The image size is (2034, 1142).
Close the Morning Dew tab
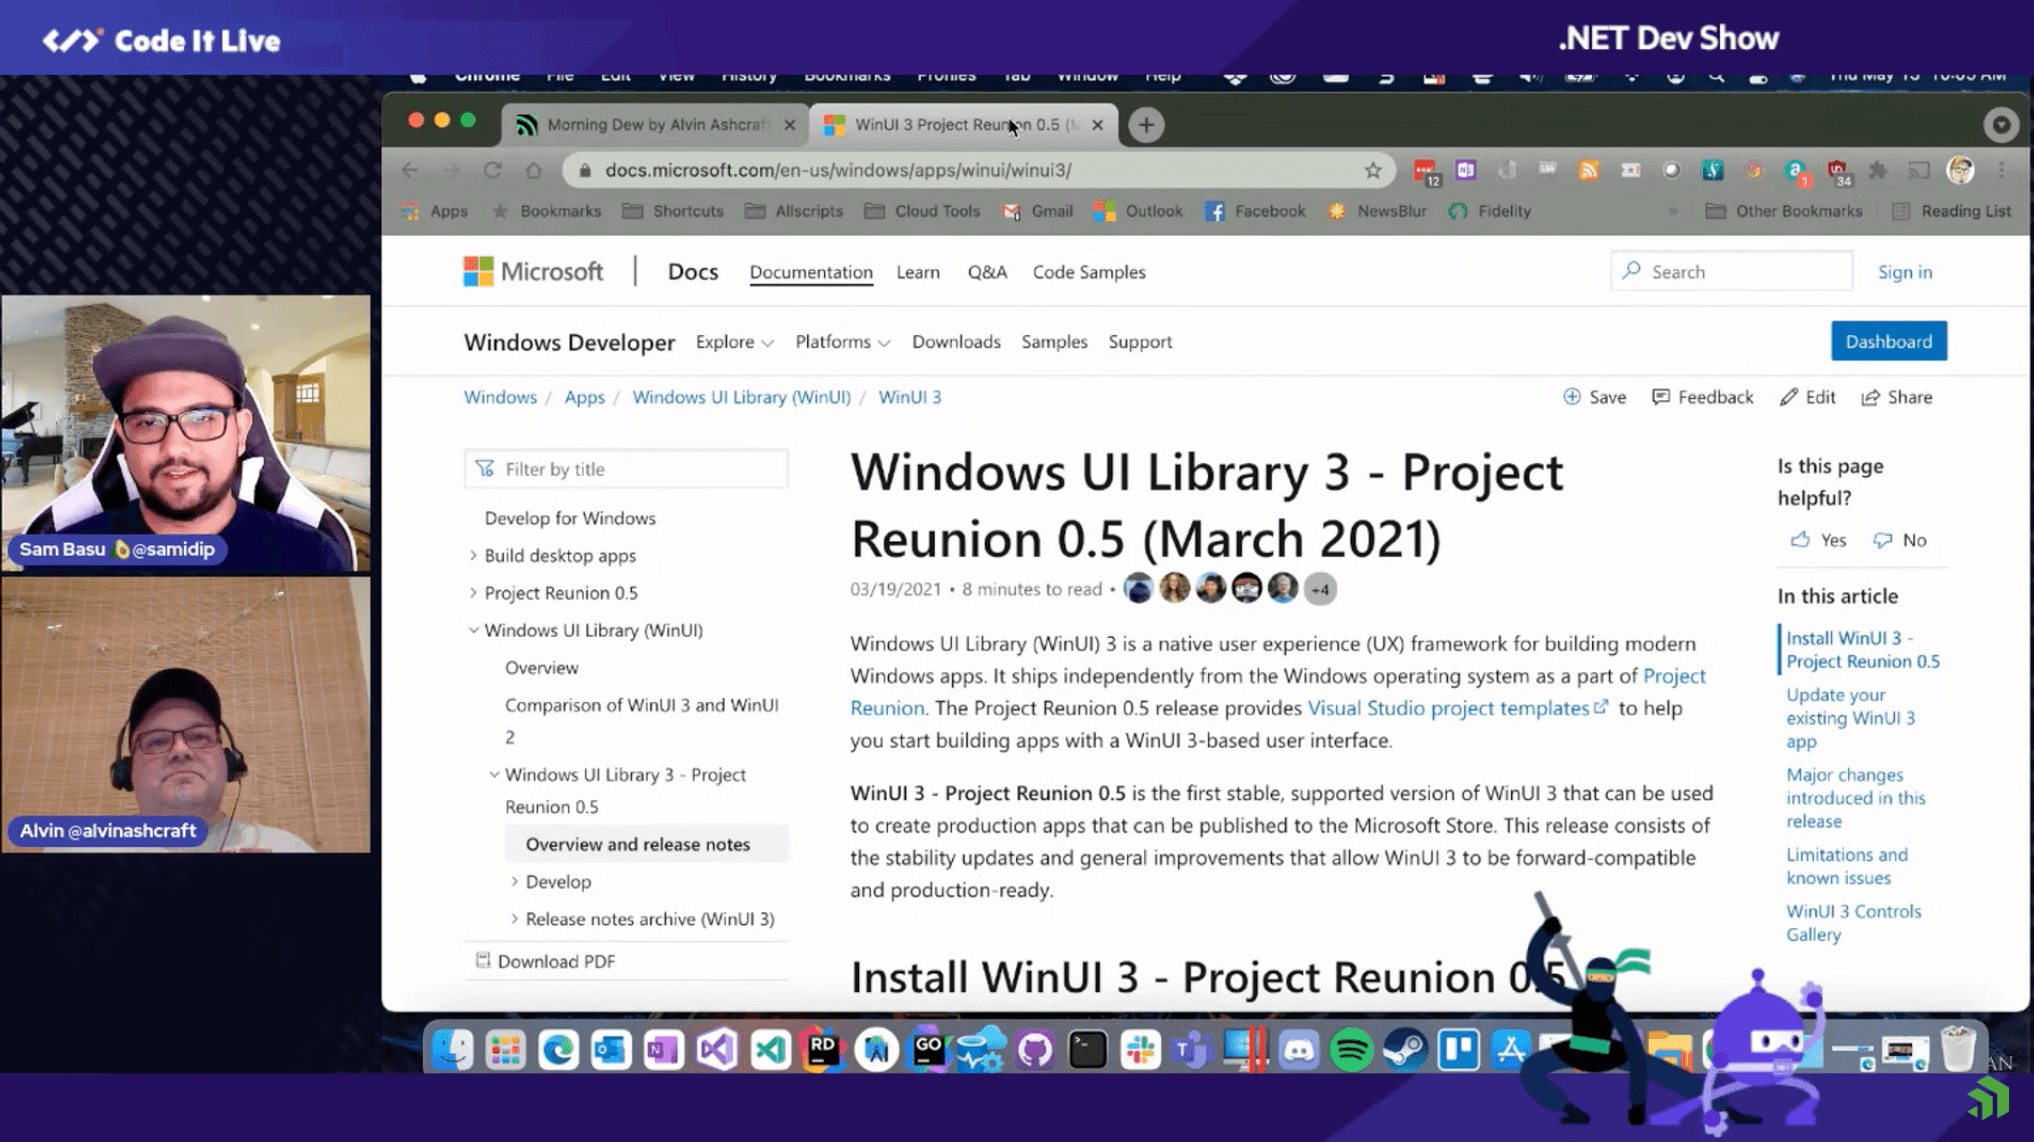coord(790,125)
